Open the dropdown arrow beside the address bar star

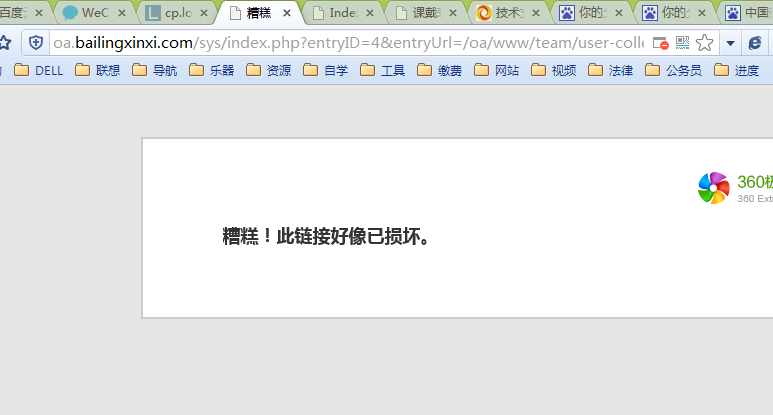pos(731,43)
